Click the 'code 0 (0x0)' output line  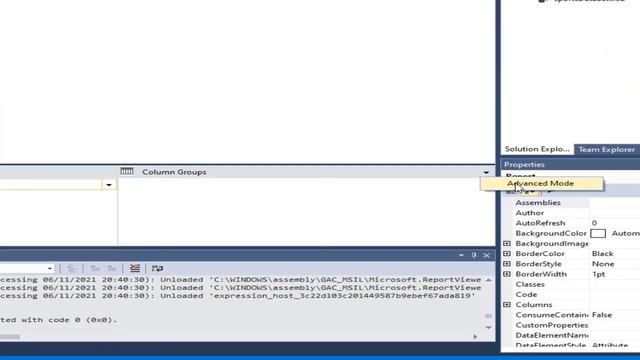click(x=59, y=320)
